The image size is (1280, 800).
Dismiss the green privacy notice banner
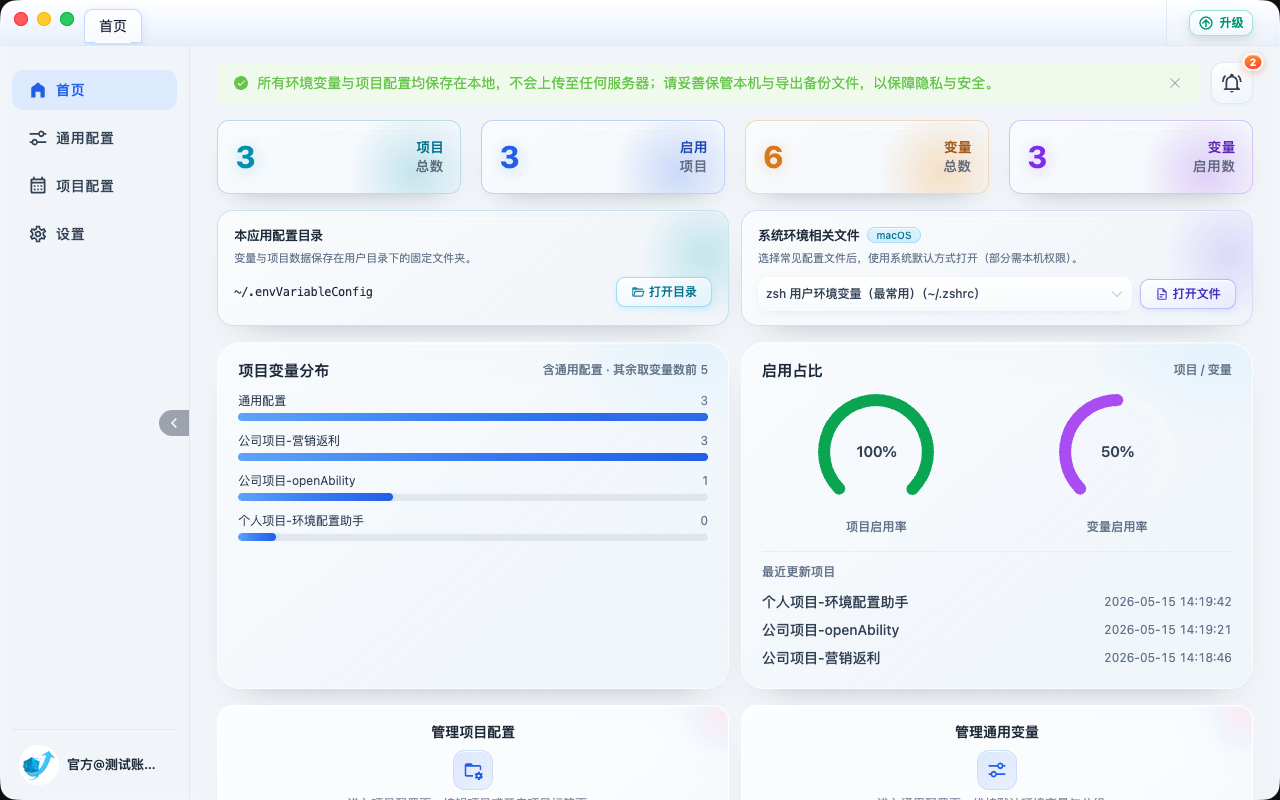[x=1175, y=83]
